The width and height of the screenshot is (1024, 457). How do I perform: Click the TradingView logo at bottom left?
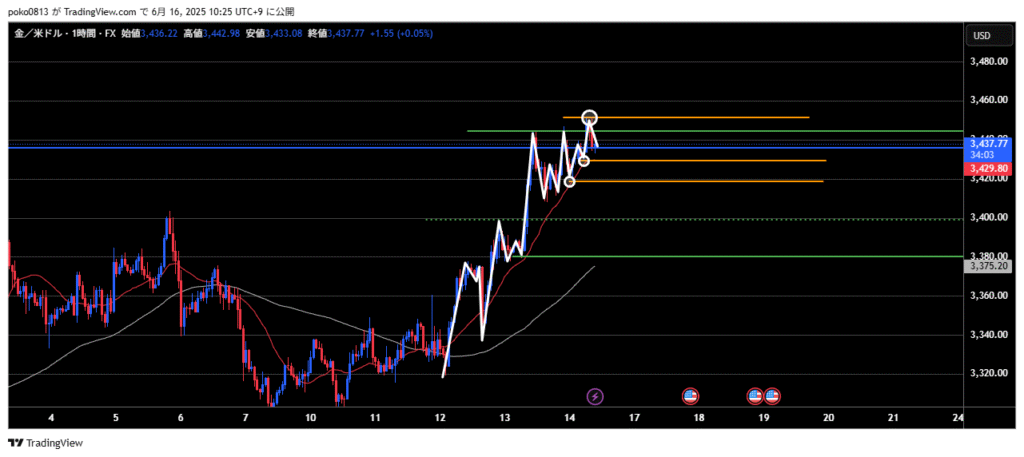click(46, 443)
